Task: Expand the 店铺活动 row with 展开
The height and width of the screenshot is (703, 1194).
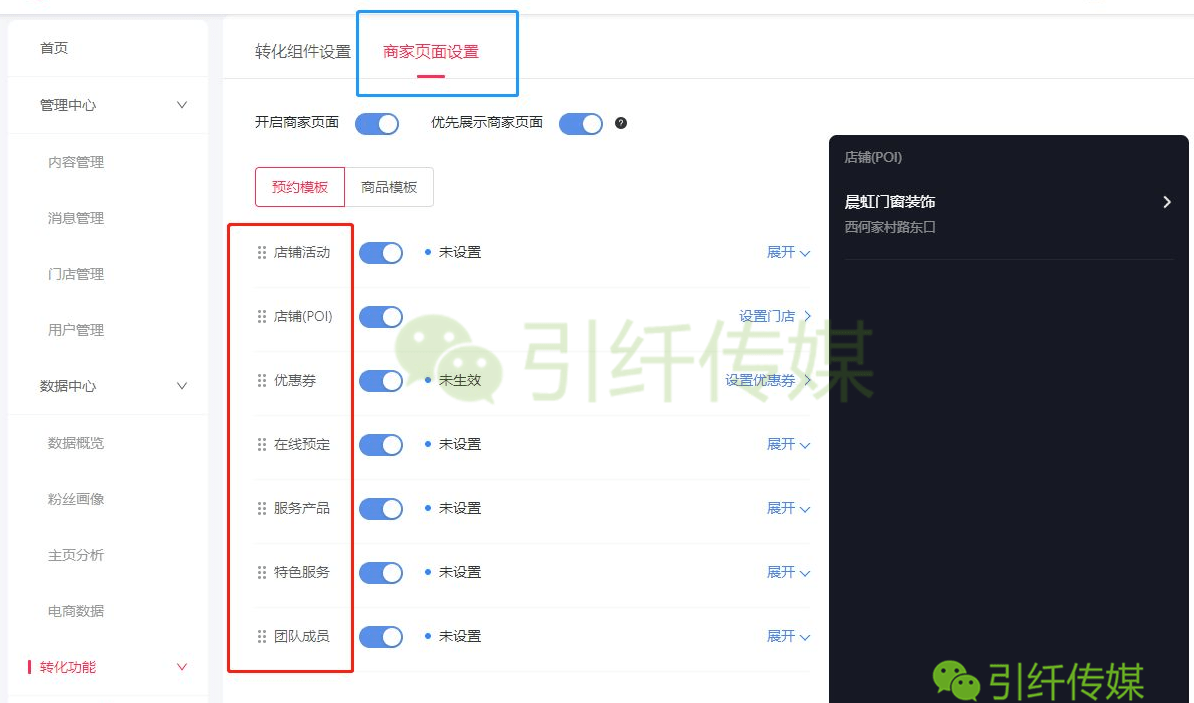Action: point(788,252)
